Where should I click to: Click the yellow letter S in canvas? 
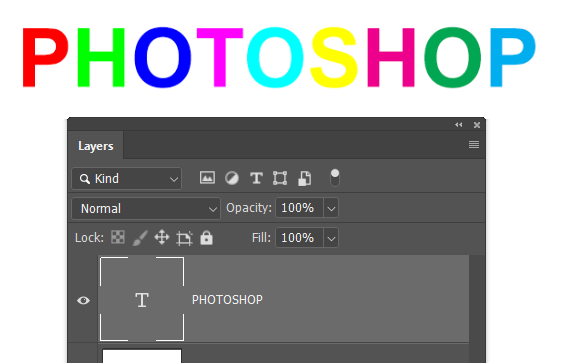click(x=333, y=57)
